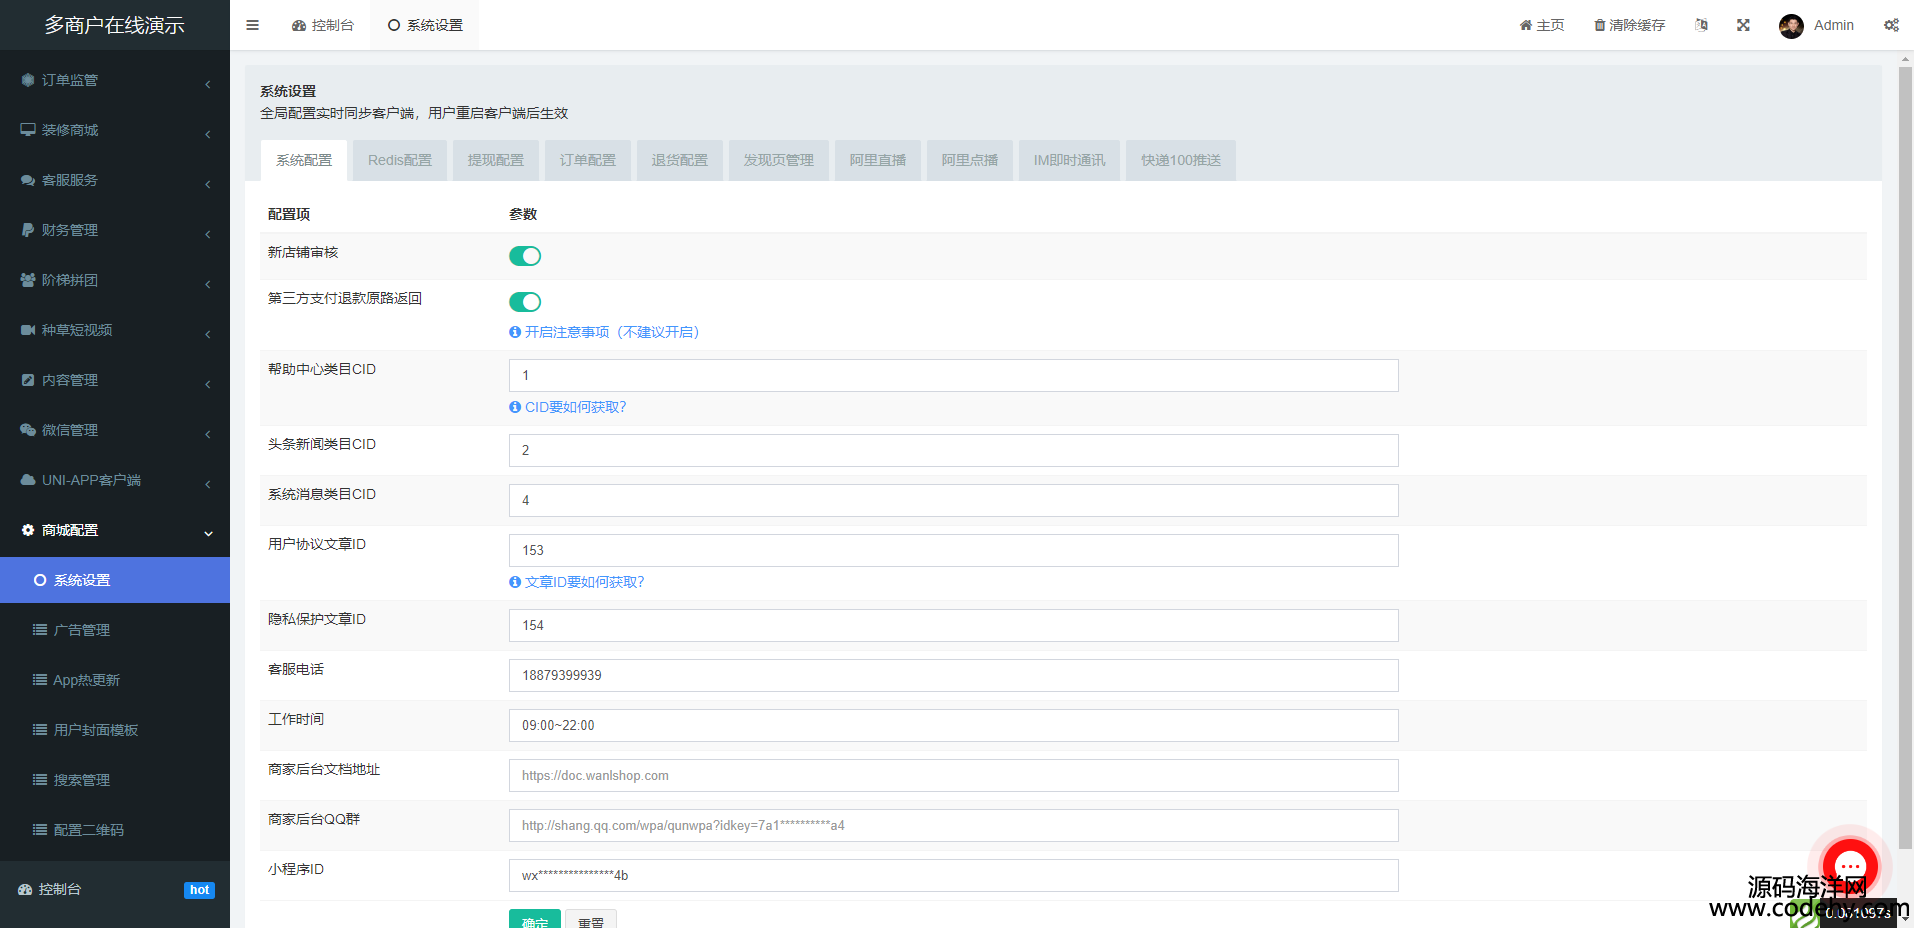Toggle the 第三方支付退款原路返回 switch

(x=525, y=302)
